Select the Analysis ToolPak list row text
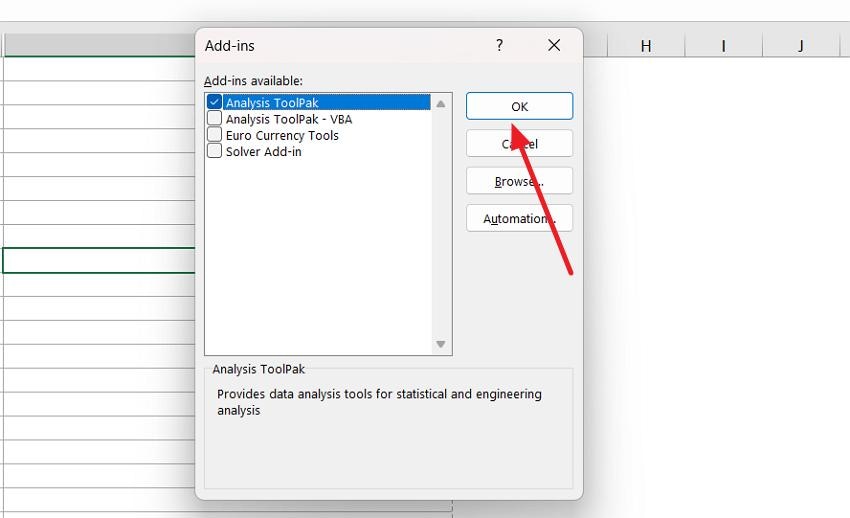This screenshot has width=850, height=518. (x=272, y=102)
